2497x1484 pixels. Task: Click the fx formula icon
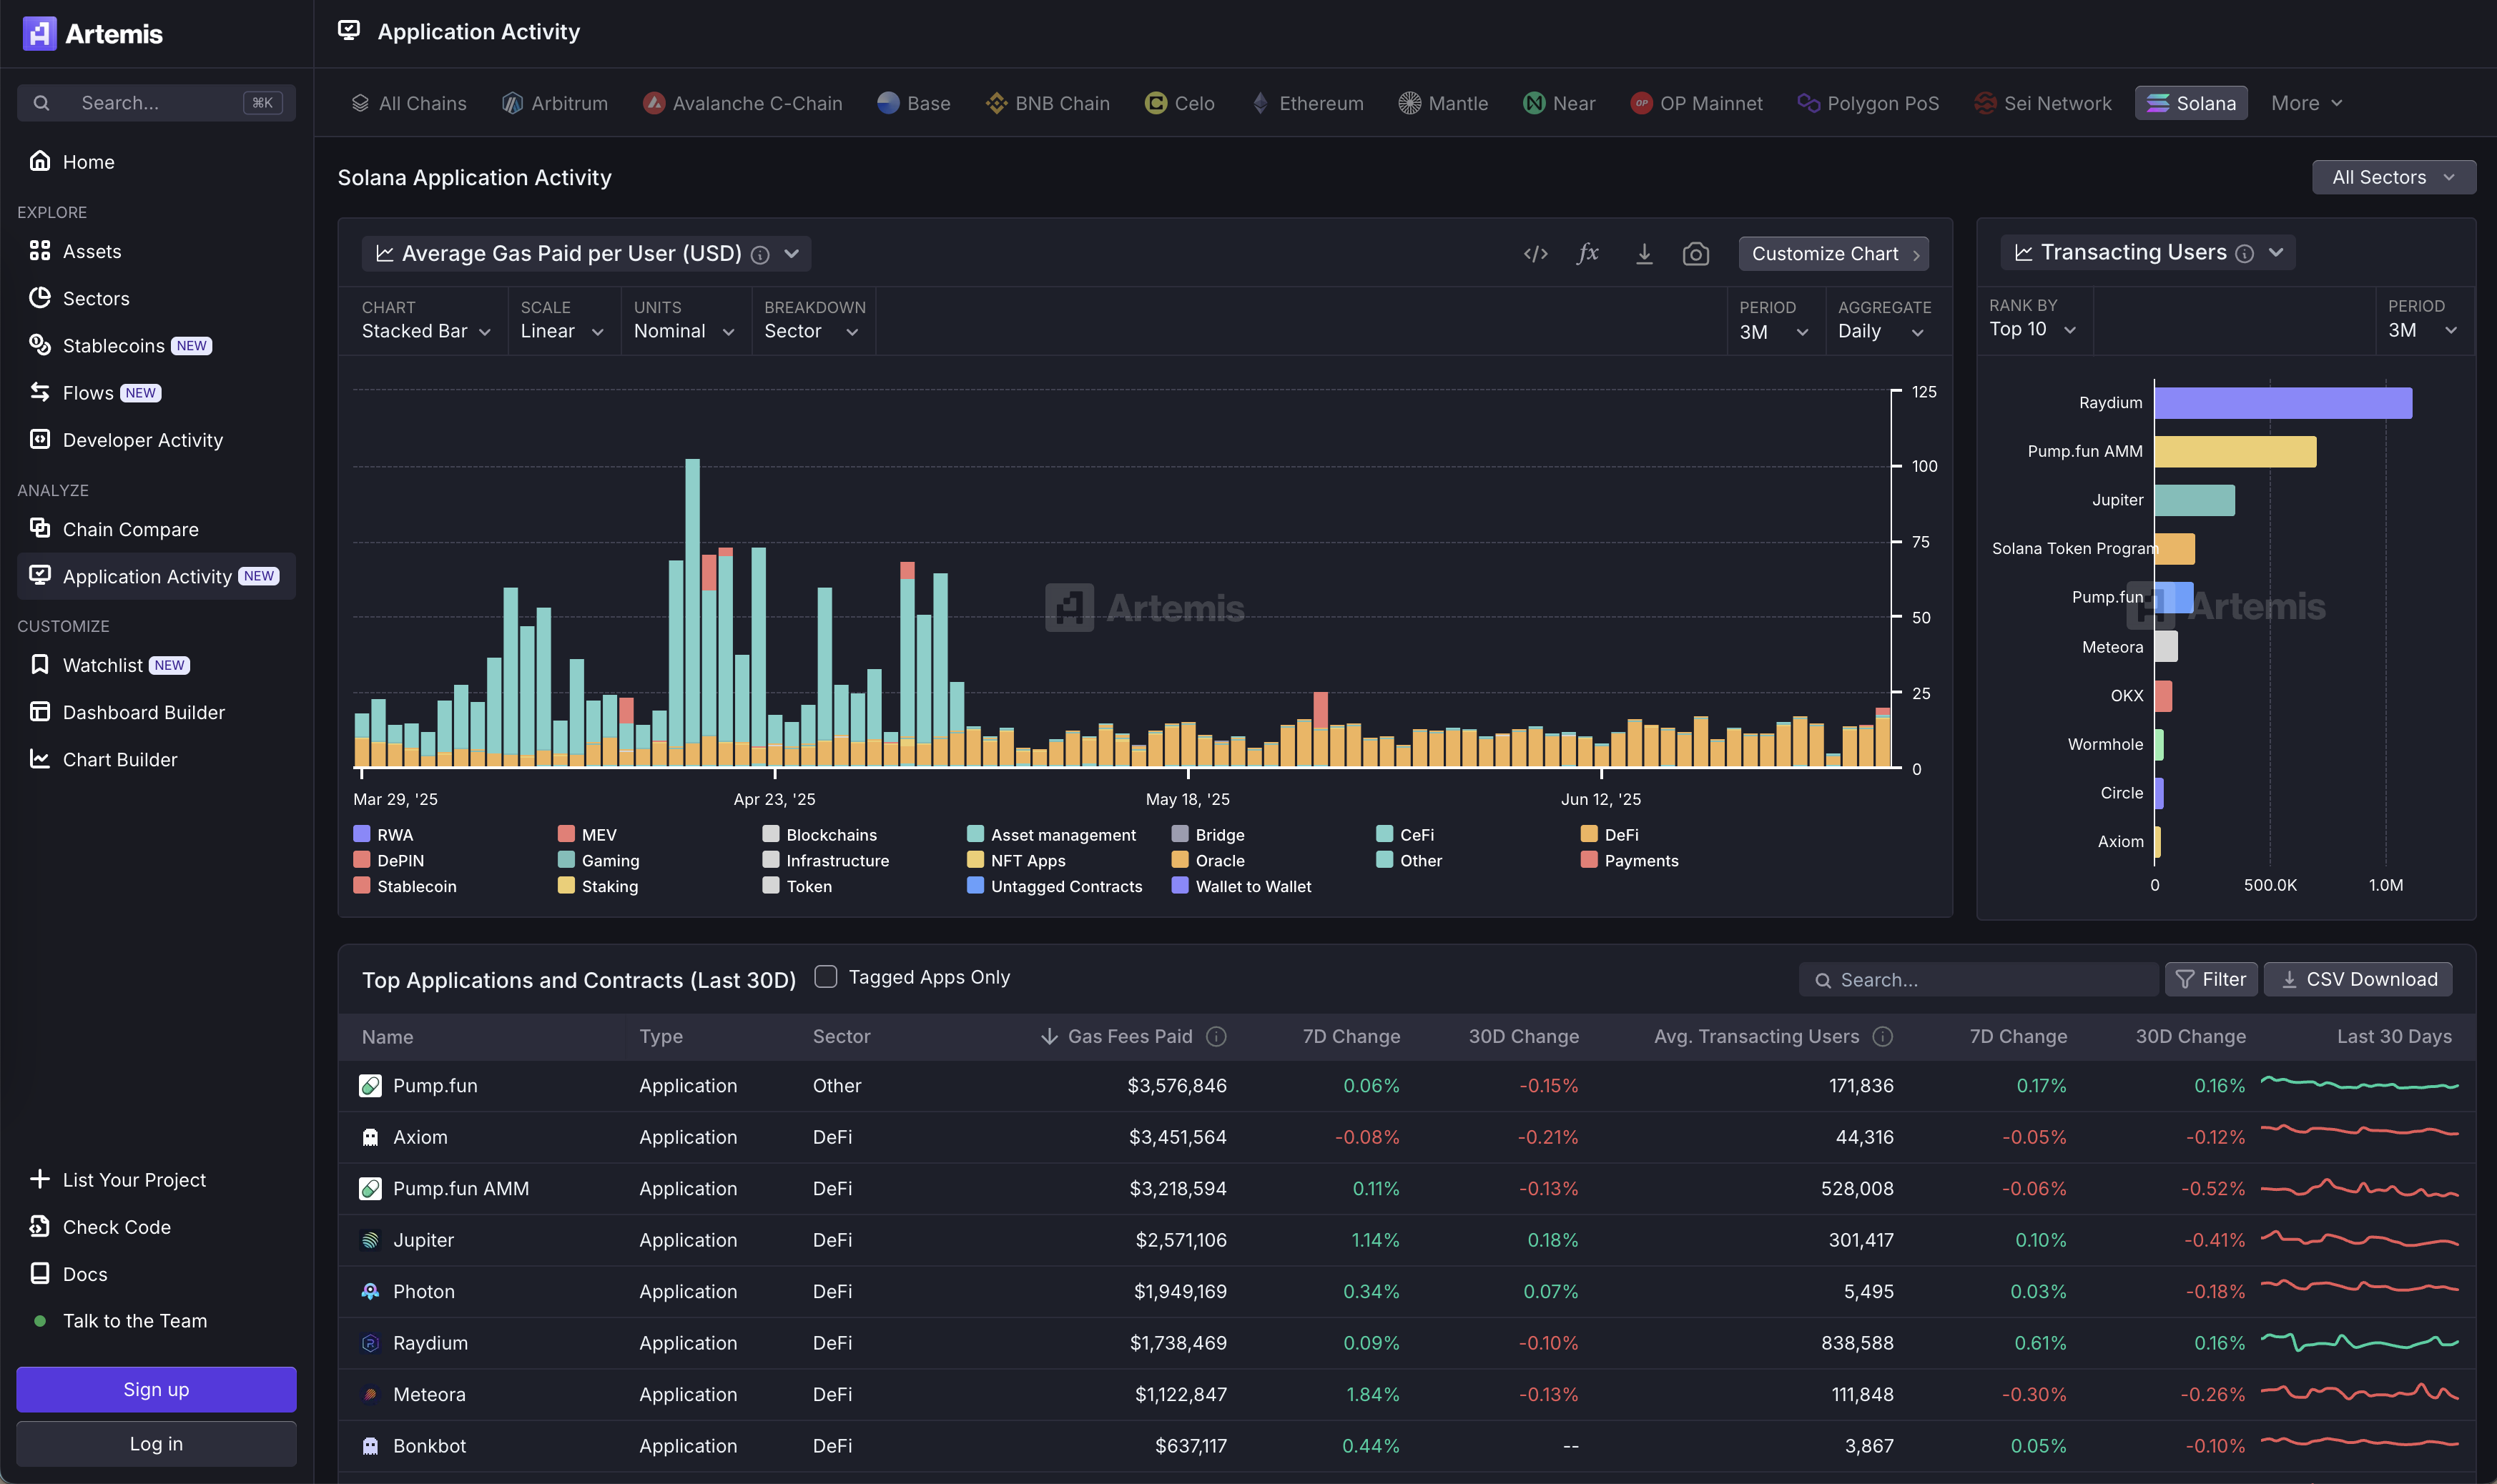coord(1588,254)
